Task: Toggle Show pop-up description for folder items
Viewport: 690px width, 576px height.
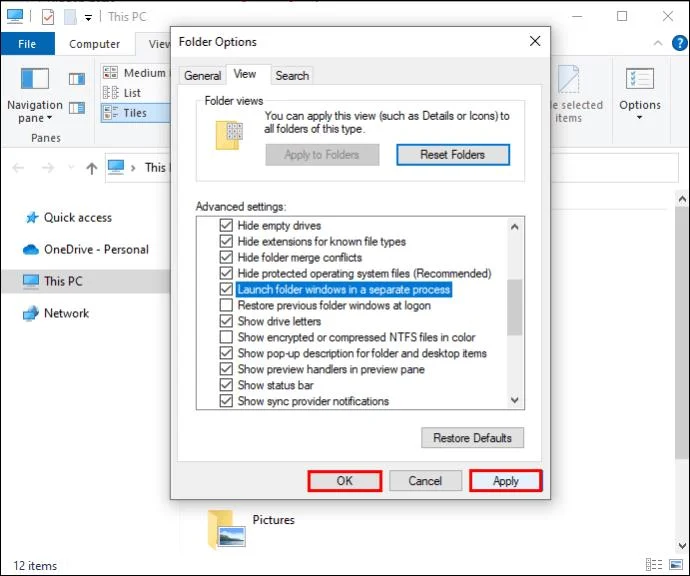Action: click(x=226, y=353)
